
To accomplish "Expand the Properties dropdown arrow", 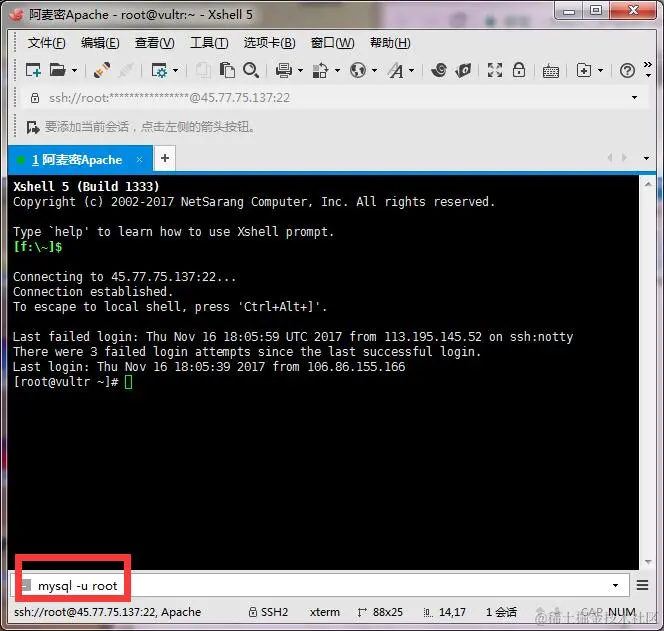I will tap(175, 70).
